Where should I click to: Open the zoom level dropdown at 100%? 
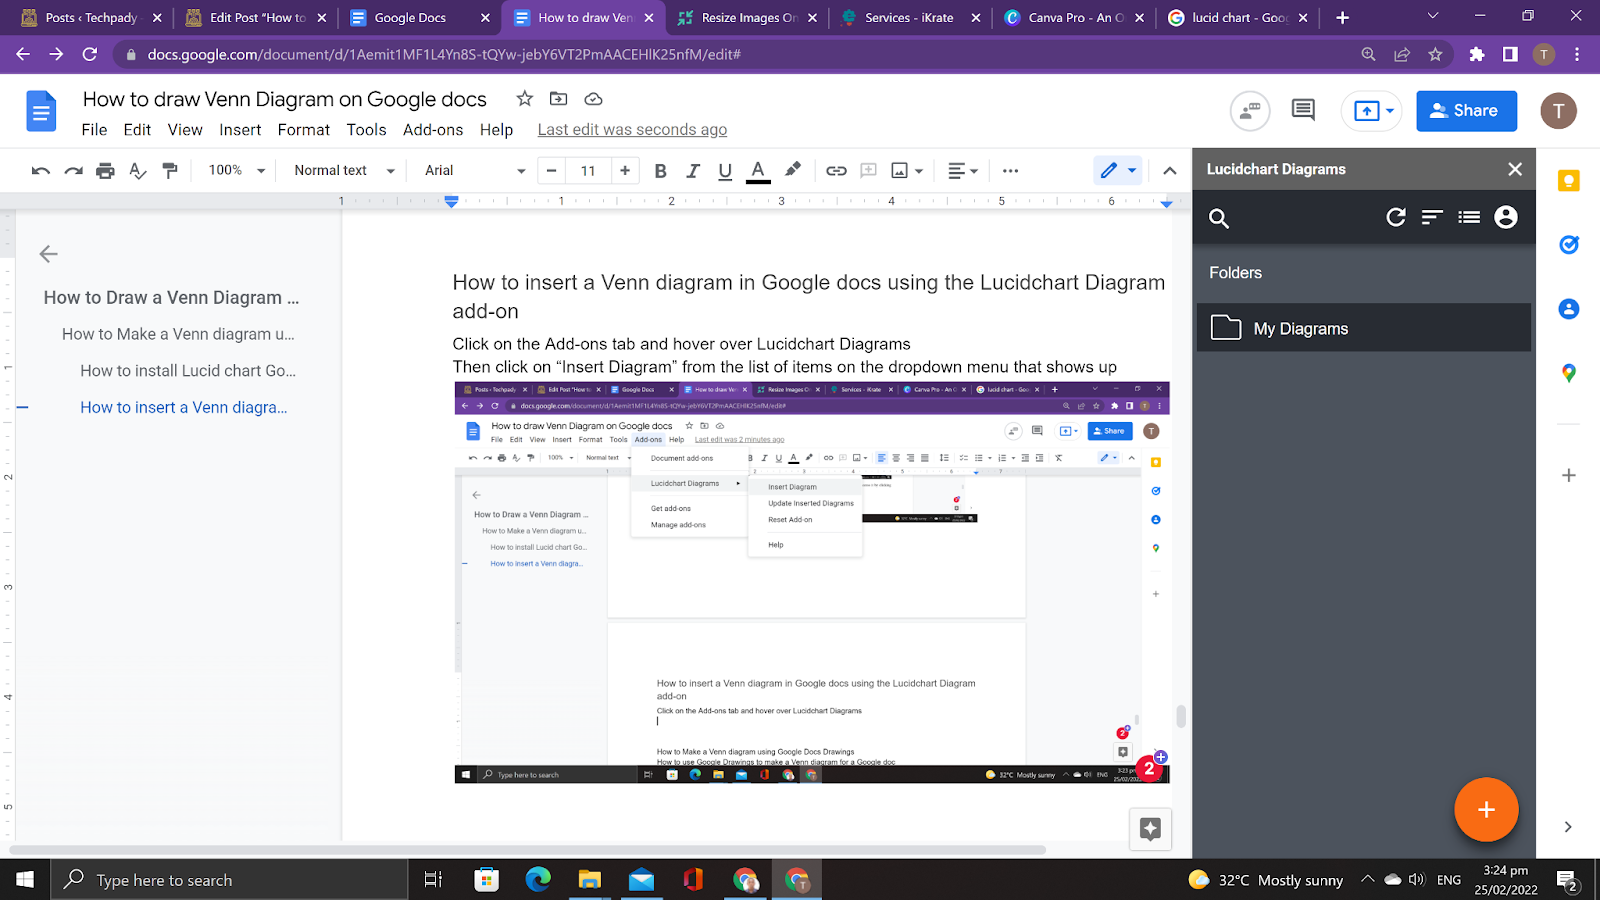tap(237, 171)
